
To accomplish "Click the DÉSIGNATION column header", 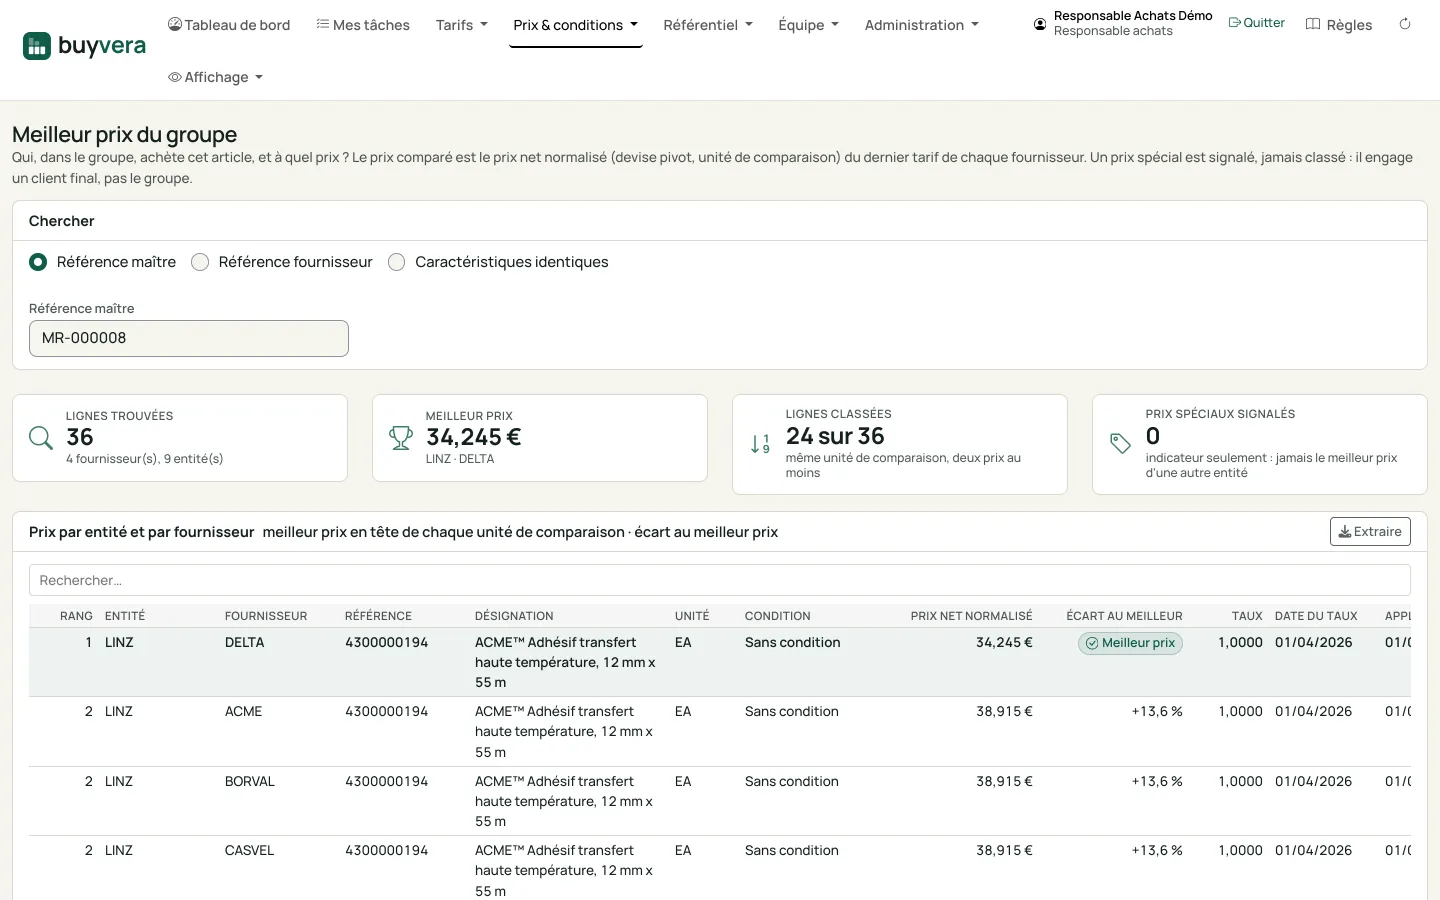I will click(x=514, y=616).
